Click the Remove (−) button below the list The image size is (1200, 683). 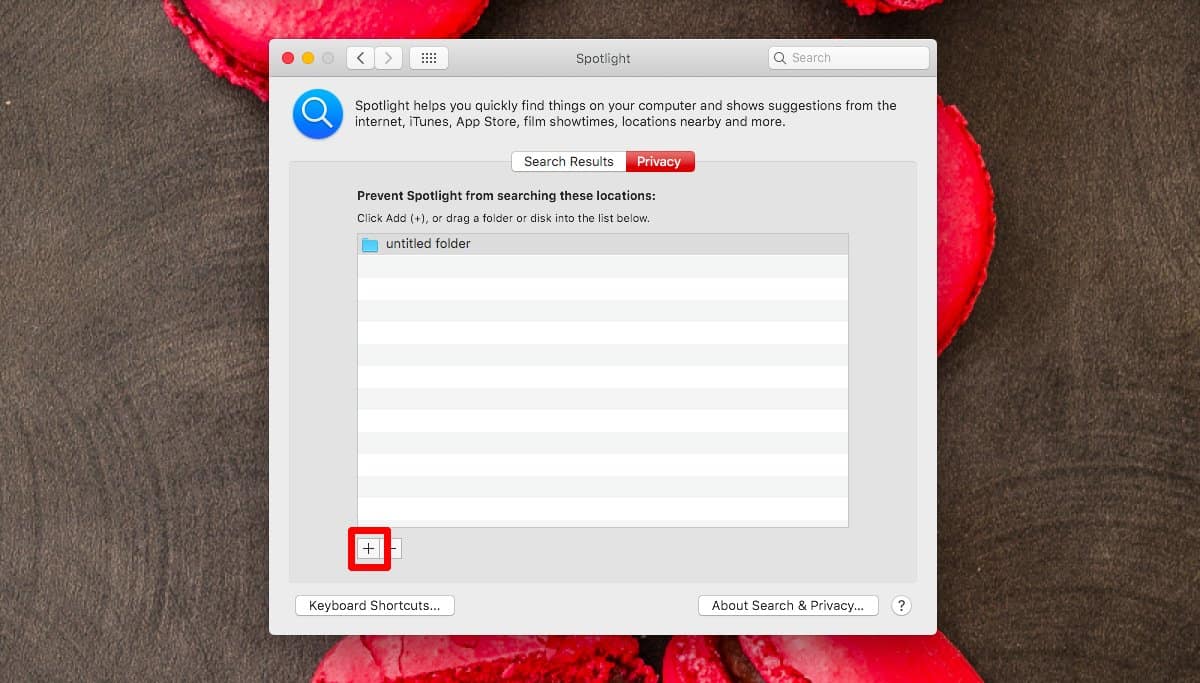[393, 548]
